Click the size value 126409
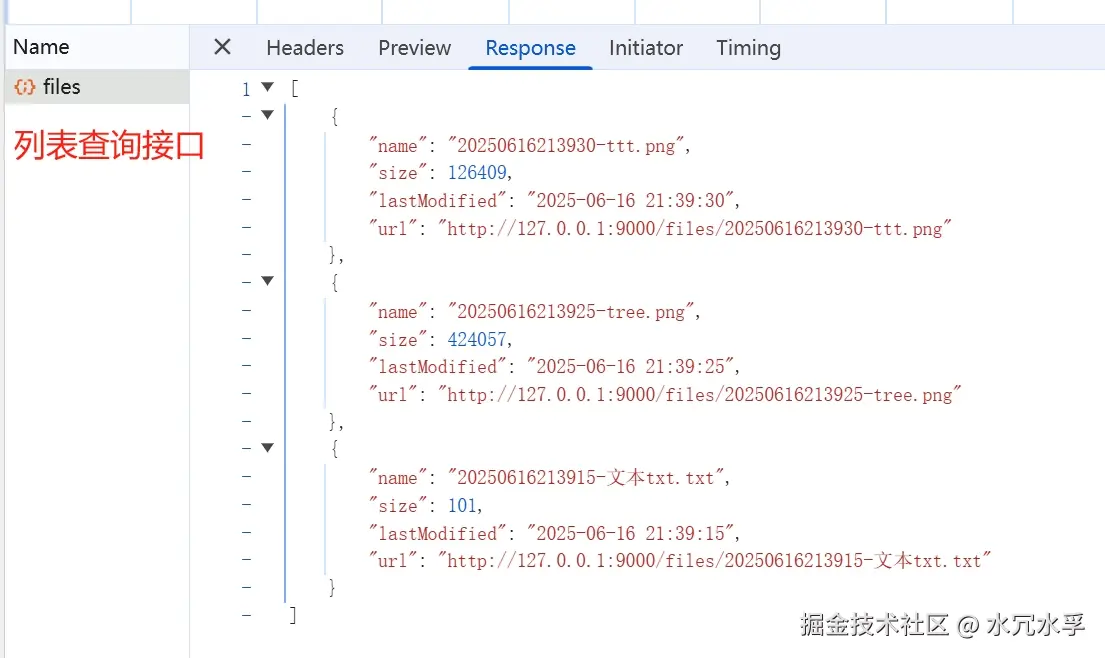This screenshot has height=658, width=1105. pos(477,173)
